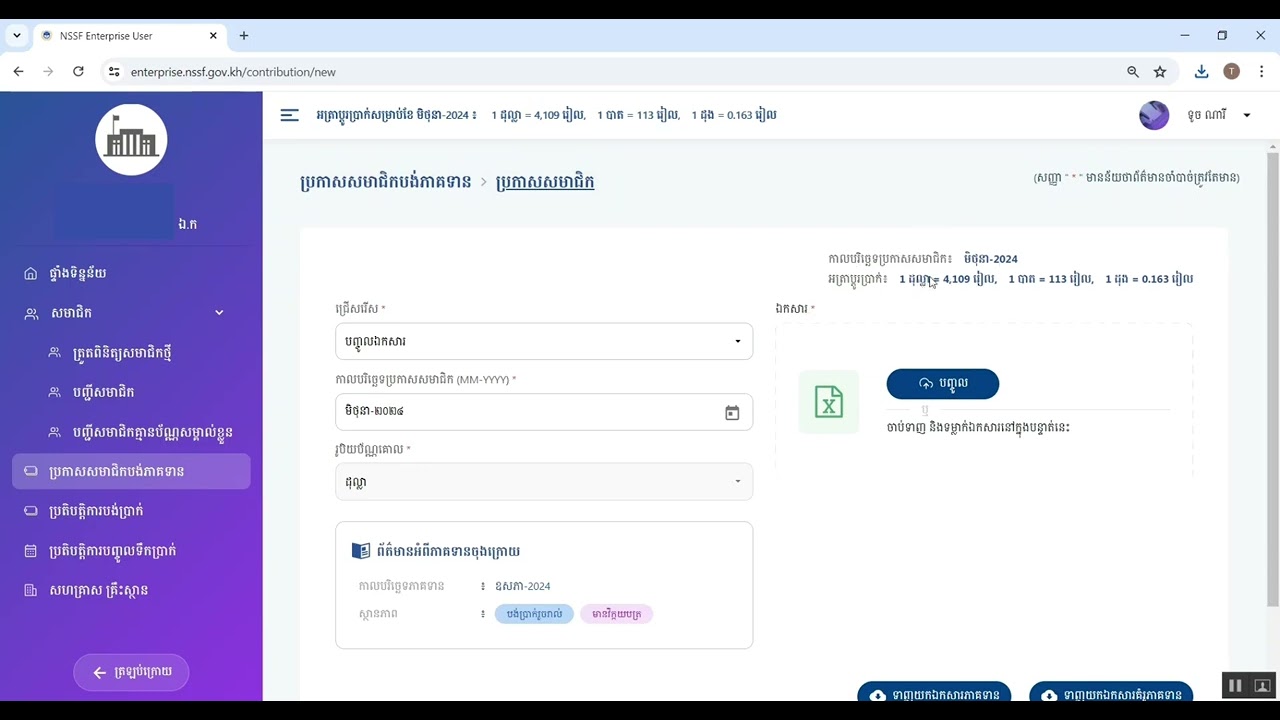This screenshot has height=720, width=1280.
Task: Click the underlined current breadcrumb page link
Action: [x=545, y=182]
